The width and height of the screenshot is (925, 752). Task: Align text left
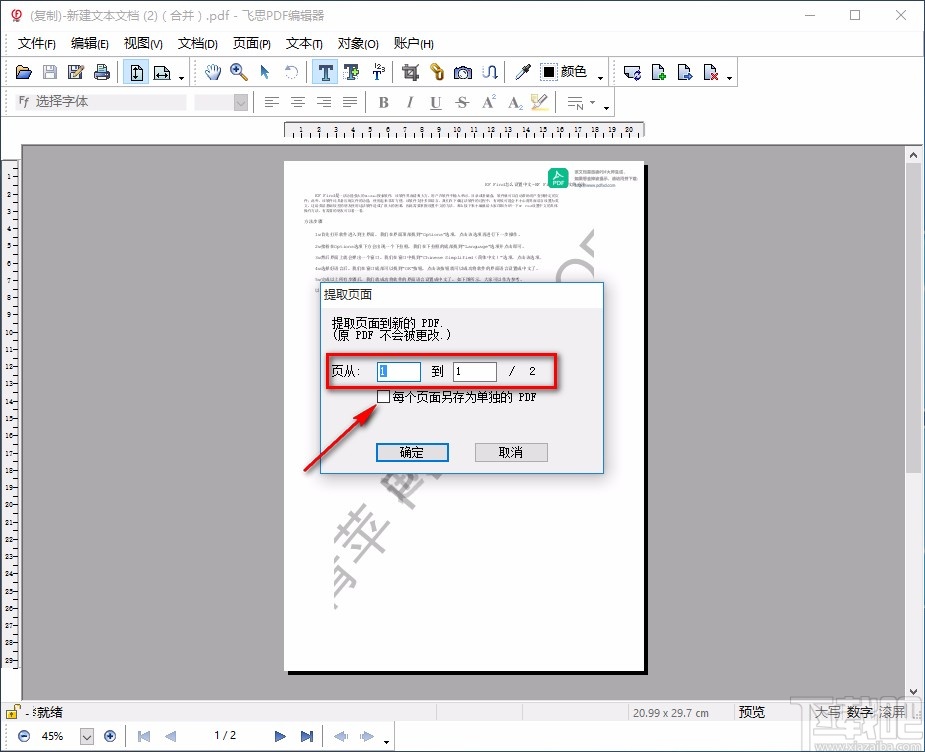(271, 103)
